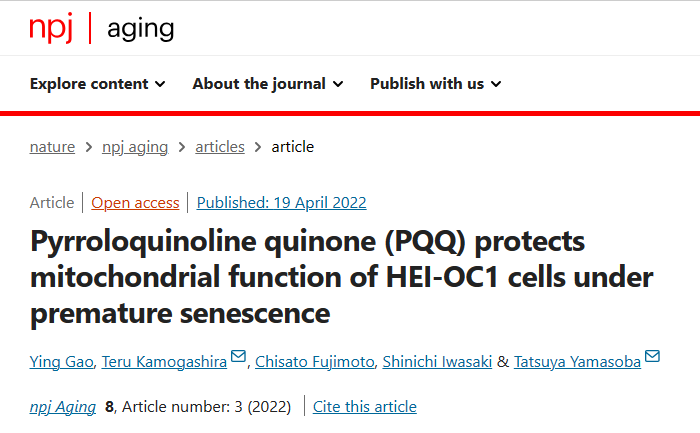The height and width of the screenshot is (433, 700).
Task: Open author Shinichi Iwasaki's details
Action: [x=437, y=362]
